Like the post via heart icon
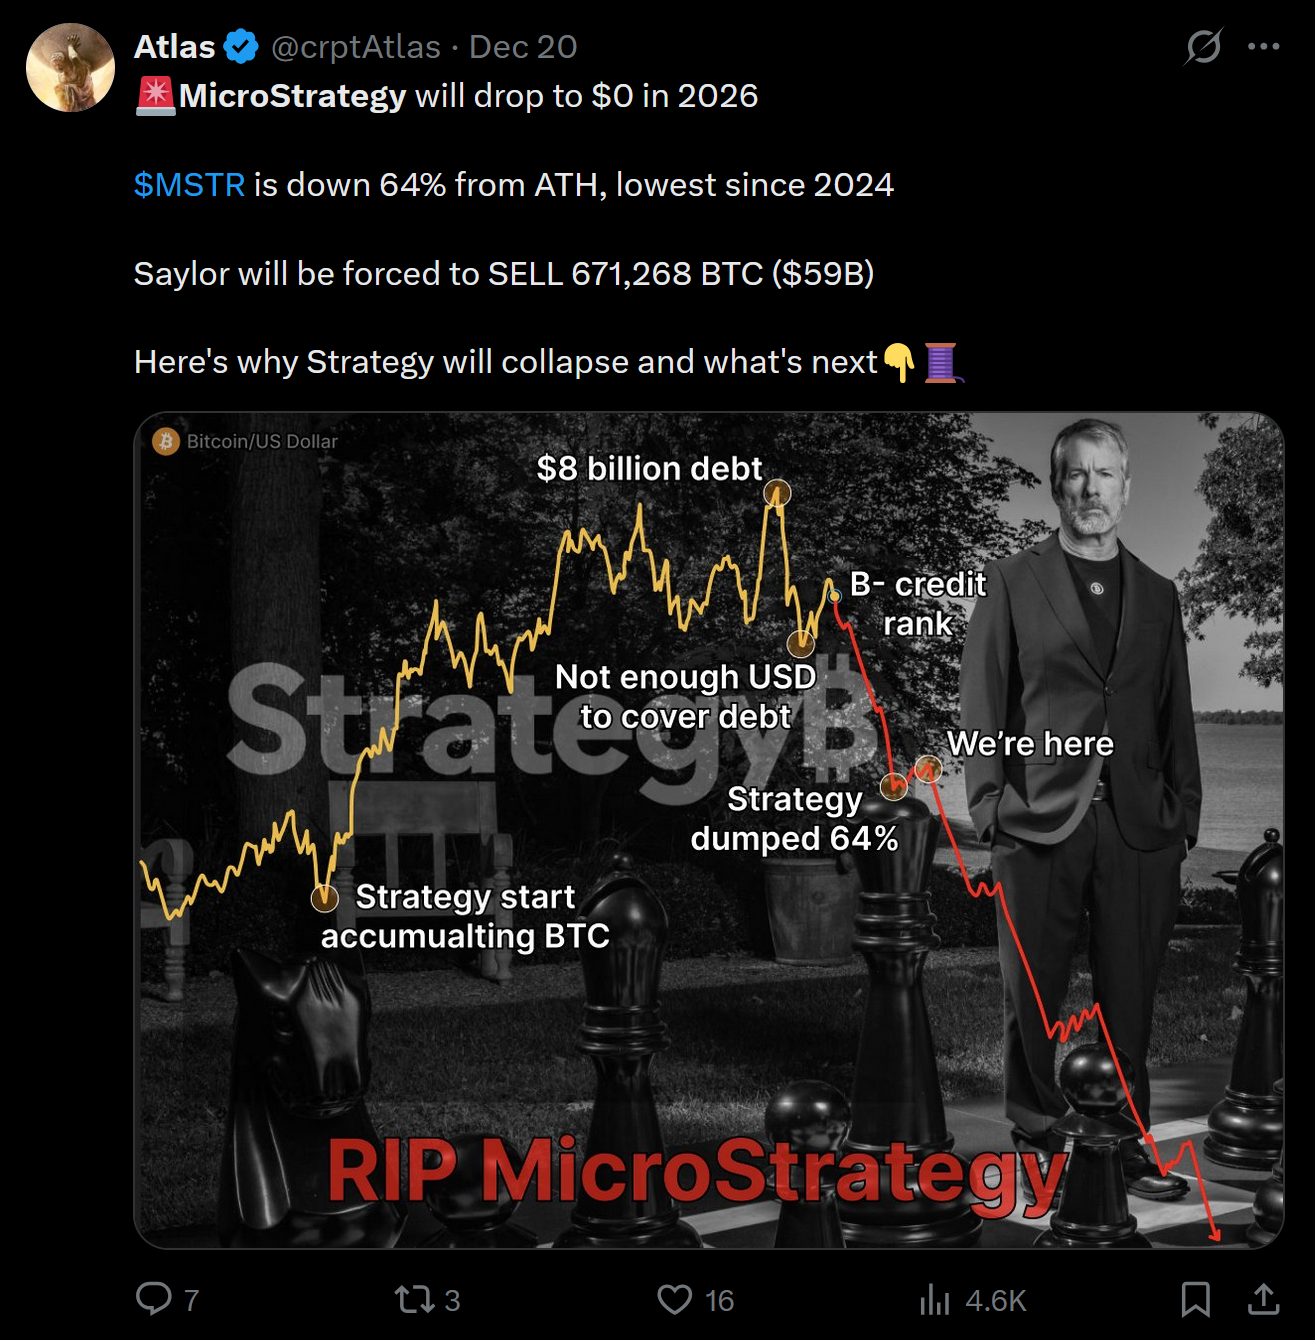 [676, 1300]
